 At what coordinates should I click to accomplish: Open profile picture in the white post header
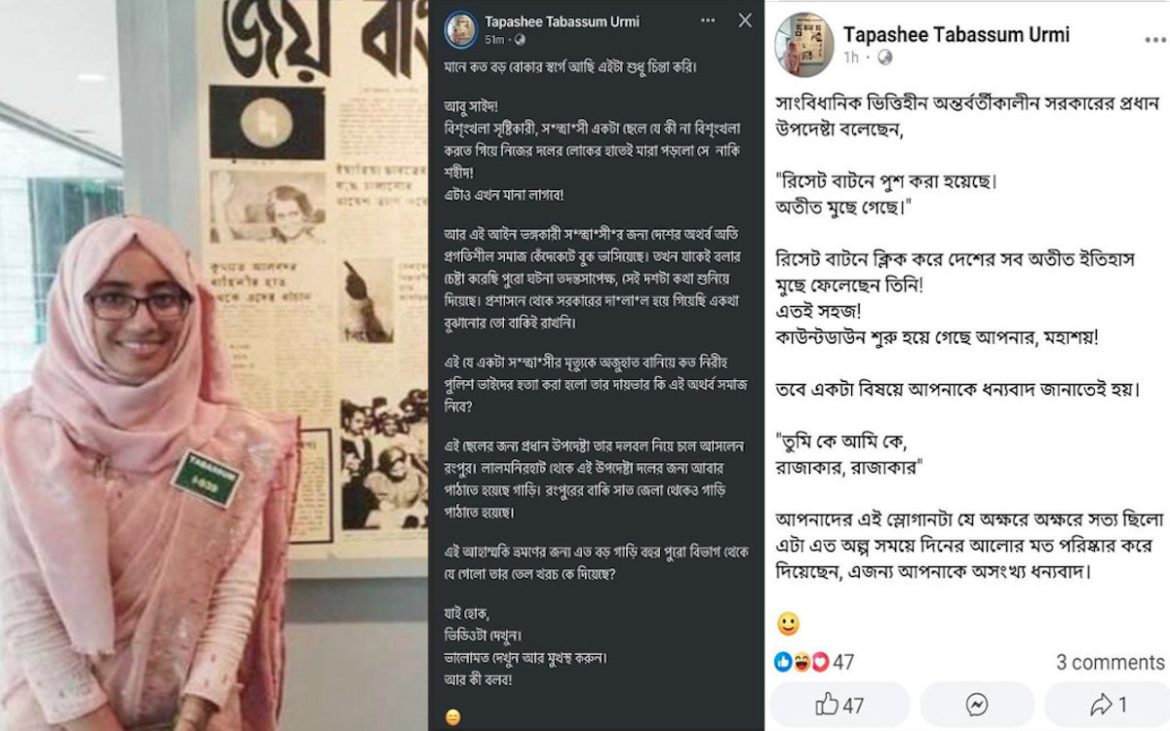coord(804,45)
